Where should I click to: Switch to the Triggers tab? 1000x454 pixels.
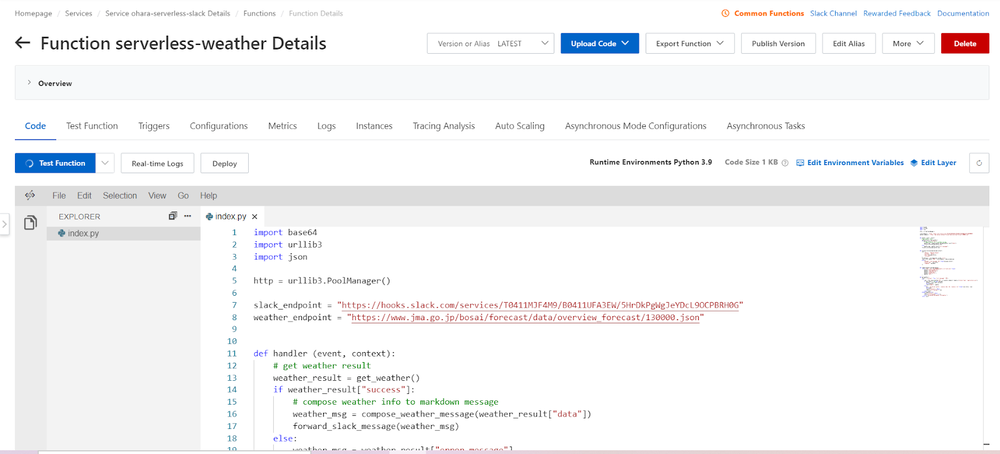click(153, 126)
